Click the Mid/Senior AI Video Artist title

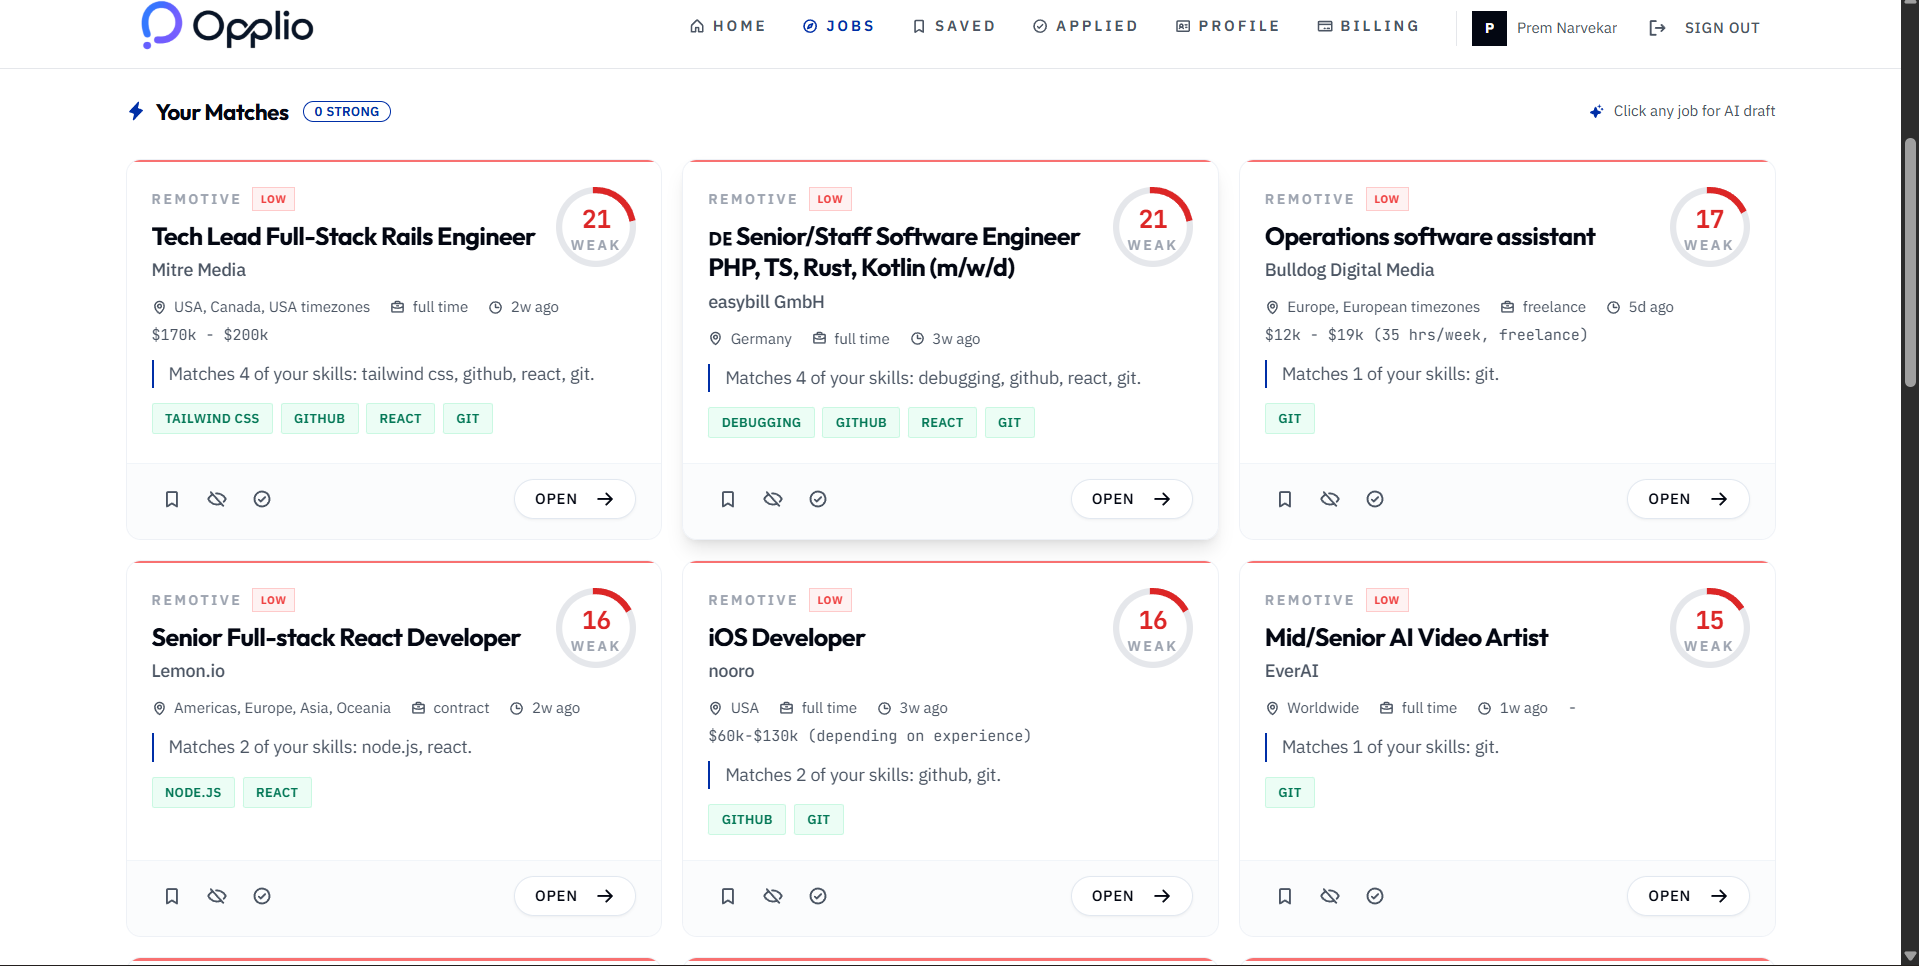1406,638
